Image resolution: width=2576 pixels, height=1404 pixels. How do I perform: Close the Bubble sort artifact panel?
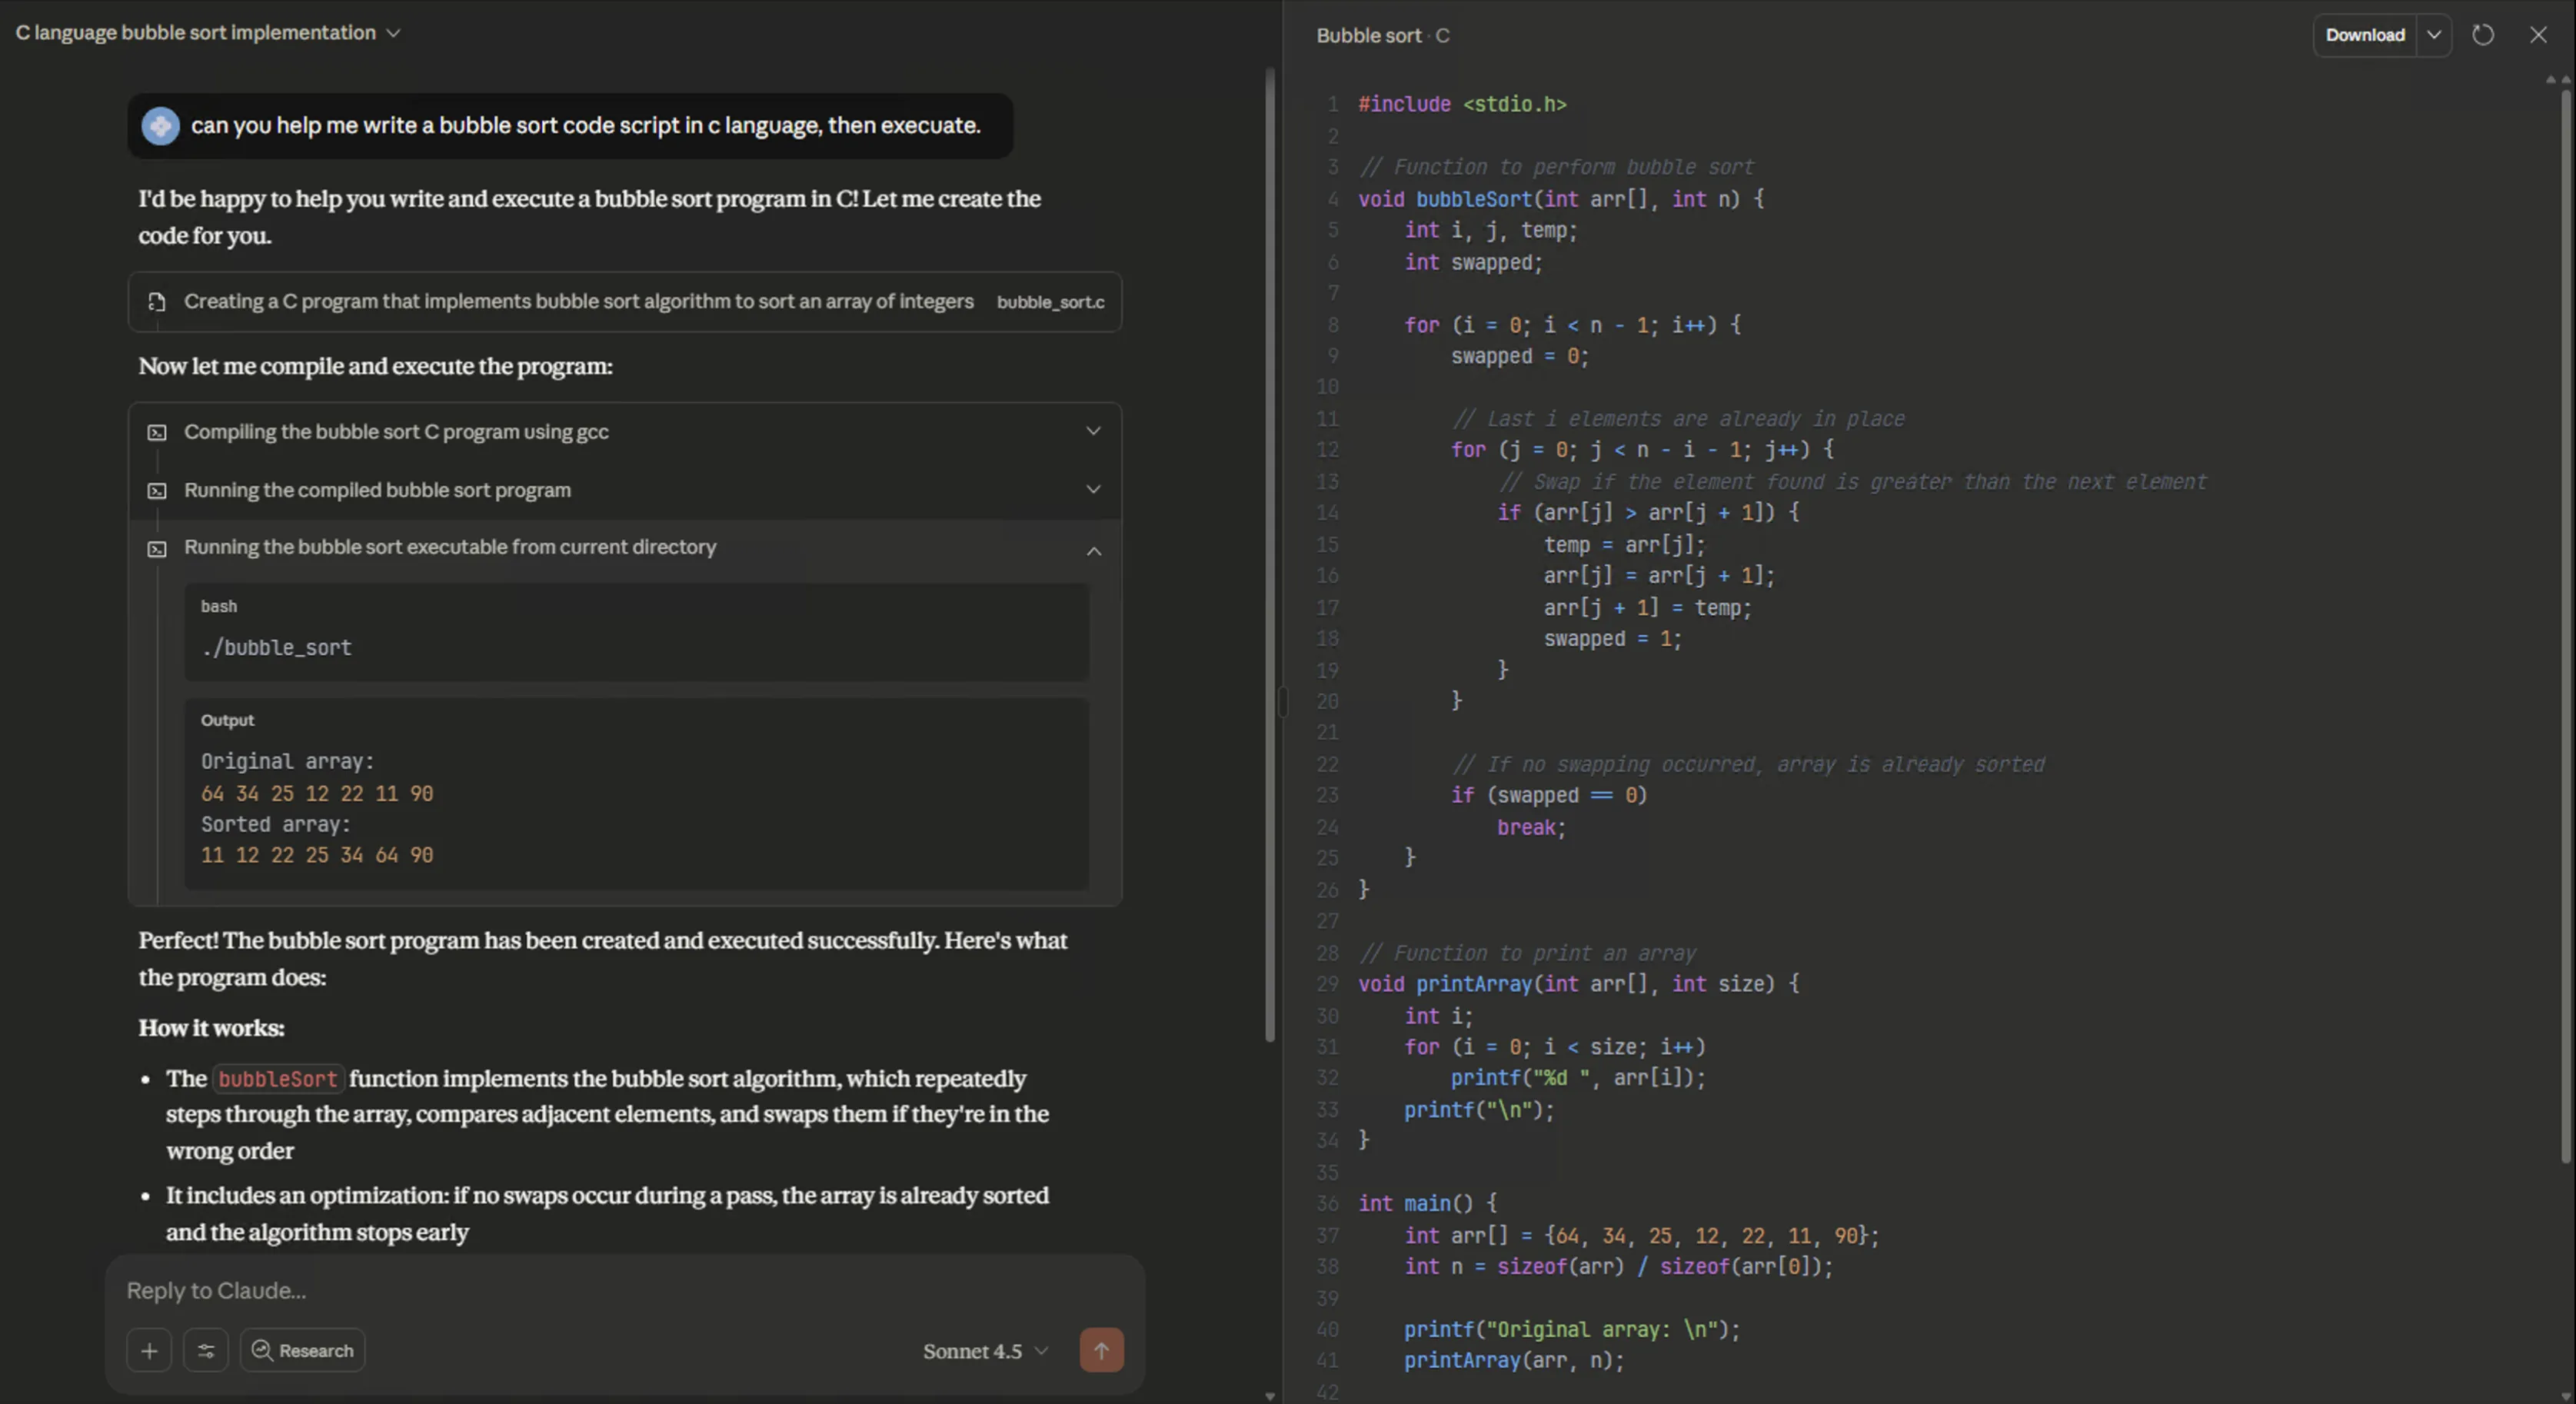click(x=2538, y=35)
